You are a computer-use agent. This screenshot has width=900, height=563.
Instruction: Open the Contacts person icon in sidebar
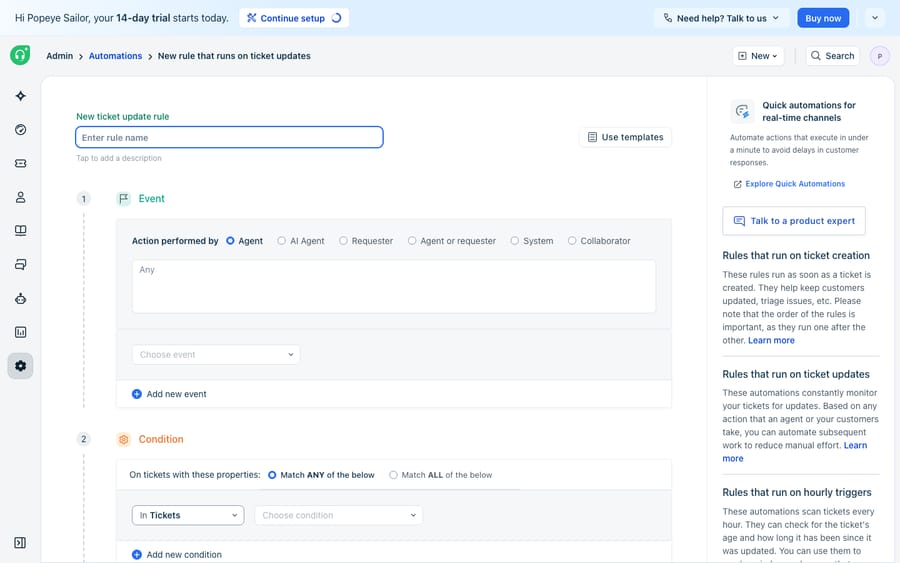coord(21,197)
